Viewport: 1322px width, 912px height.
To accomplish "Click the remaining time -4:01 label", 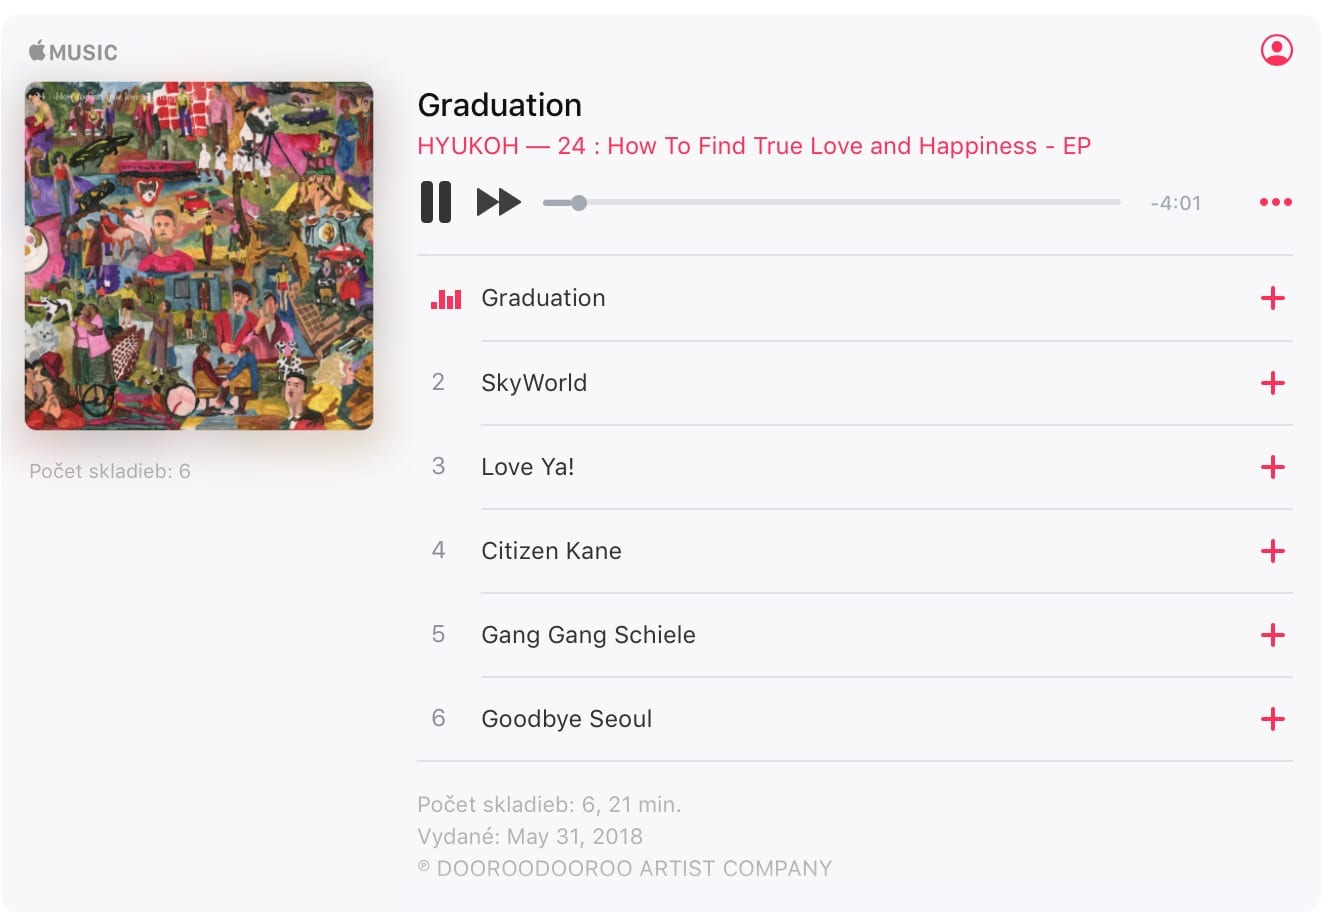I will [1175, 203].
